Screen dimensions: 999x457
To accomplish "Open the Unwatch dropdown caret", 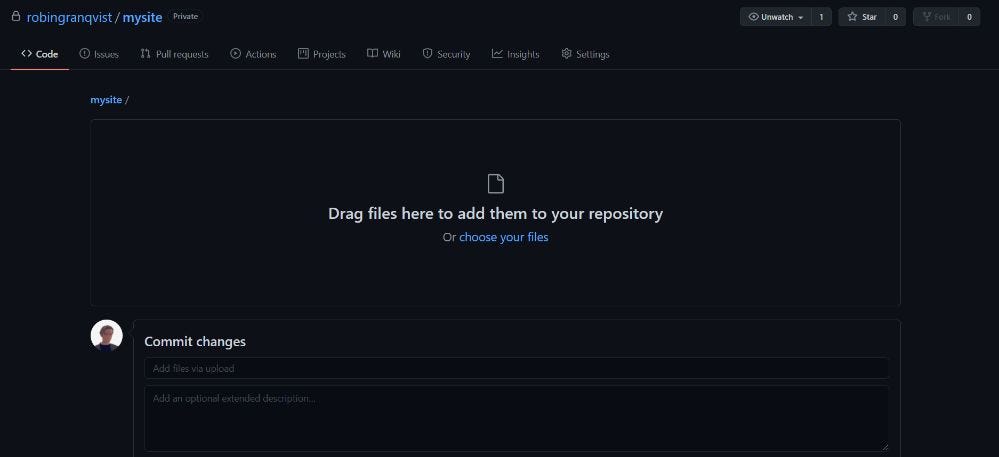I will 800,18.
